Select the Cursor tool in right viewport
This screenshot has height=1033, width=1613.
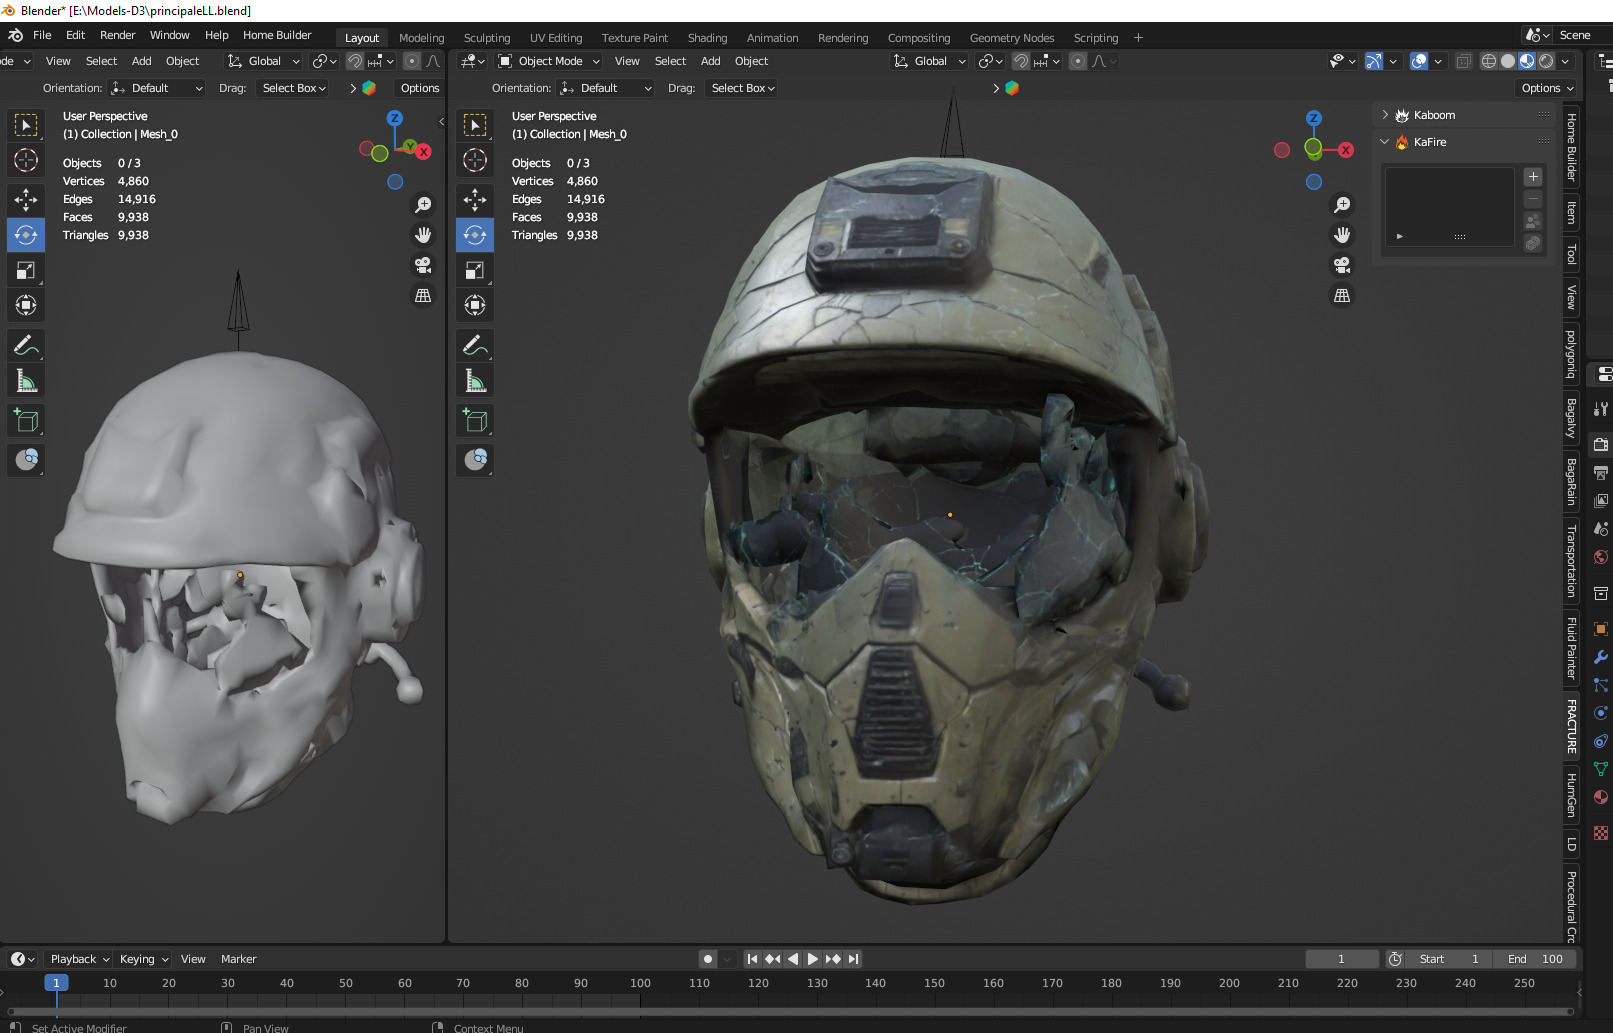tap(475, 160)
